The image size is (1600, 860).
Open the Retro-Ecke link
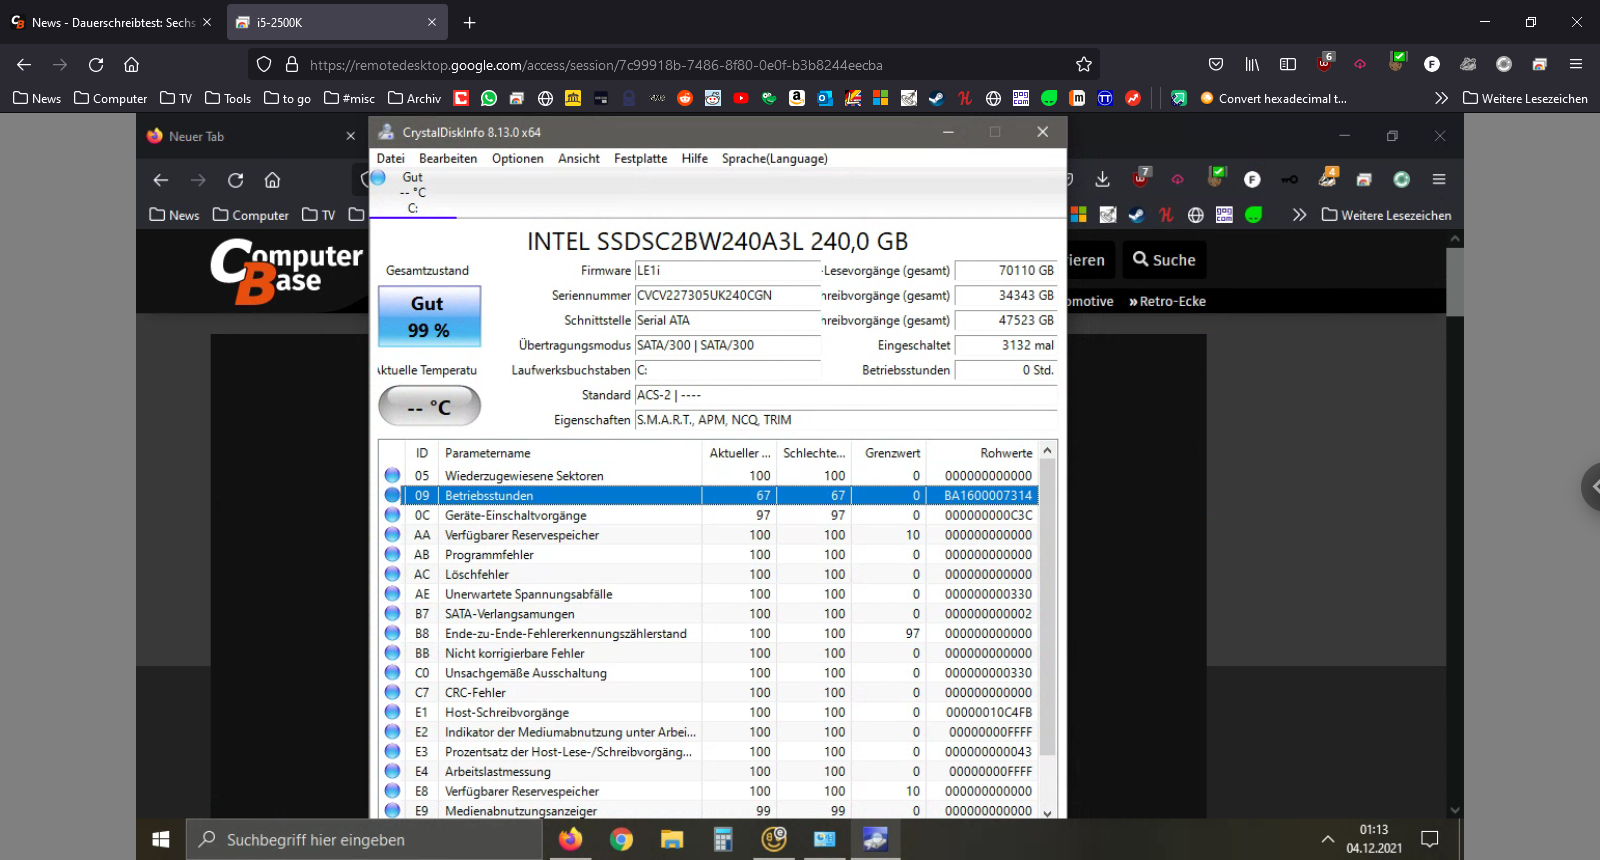click(1167, 301)
